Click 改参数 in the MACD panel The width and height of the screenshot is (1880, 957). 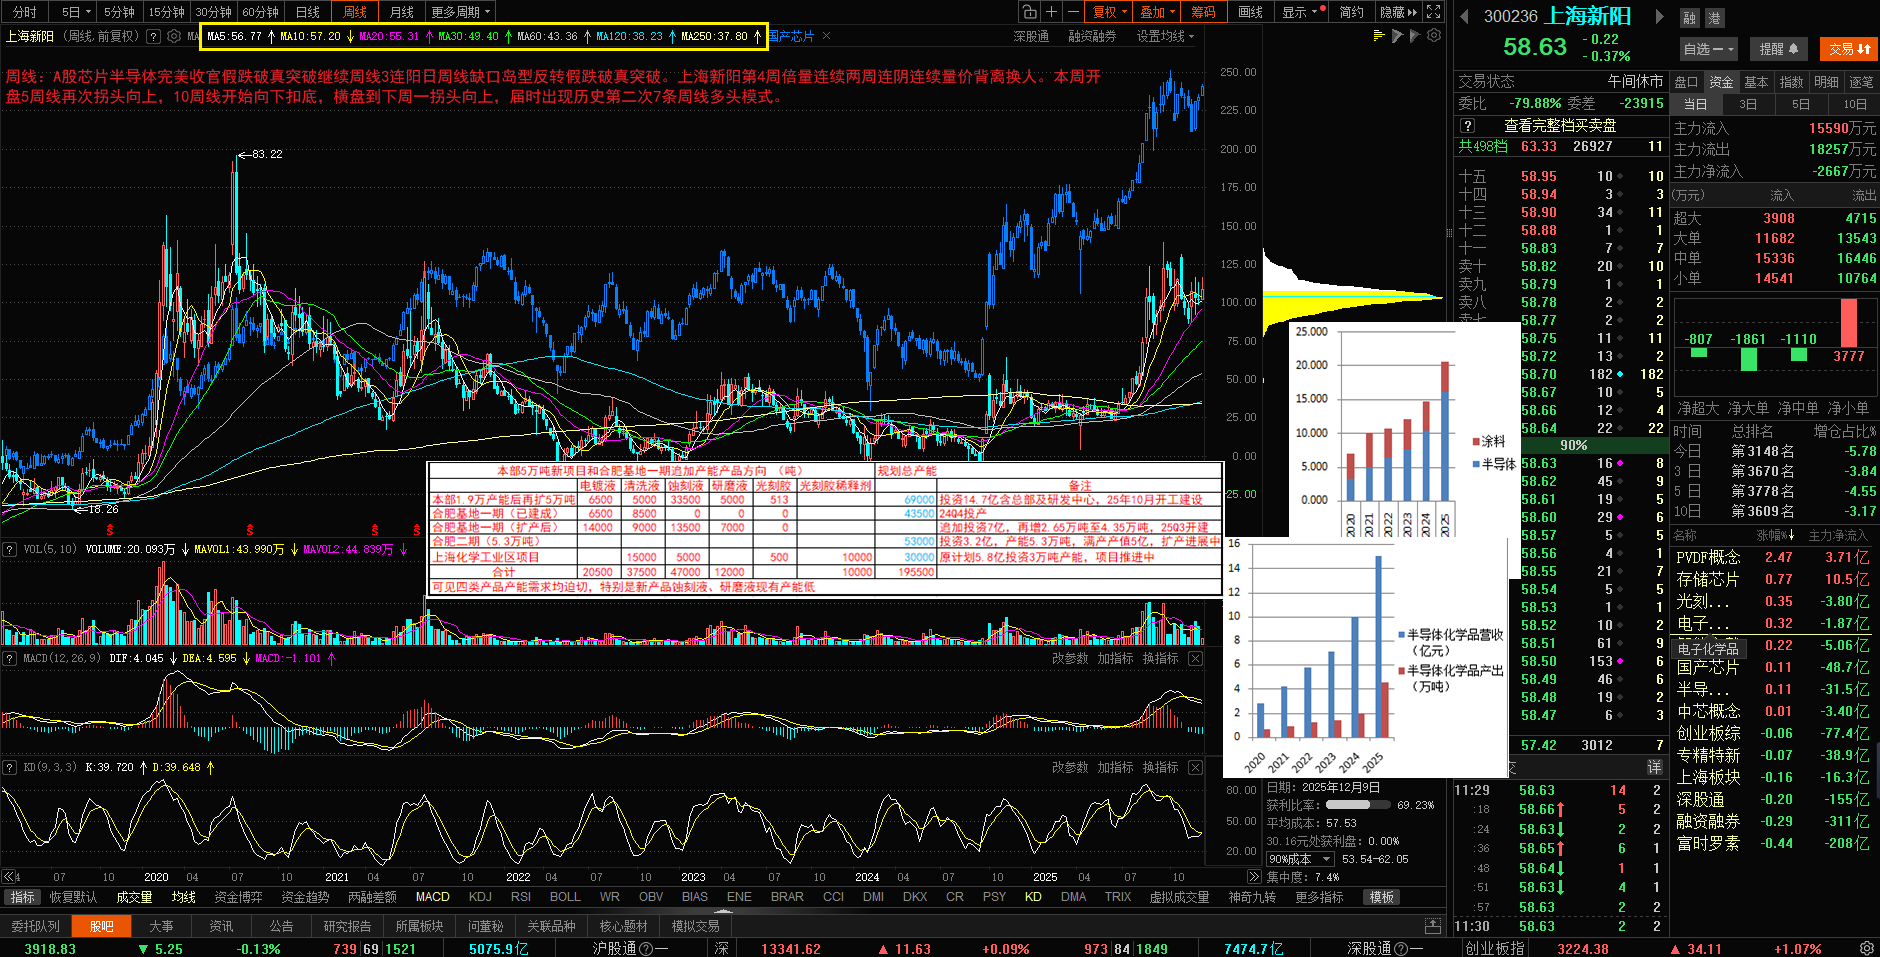point(1070,658)
